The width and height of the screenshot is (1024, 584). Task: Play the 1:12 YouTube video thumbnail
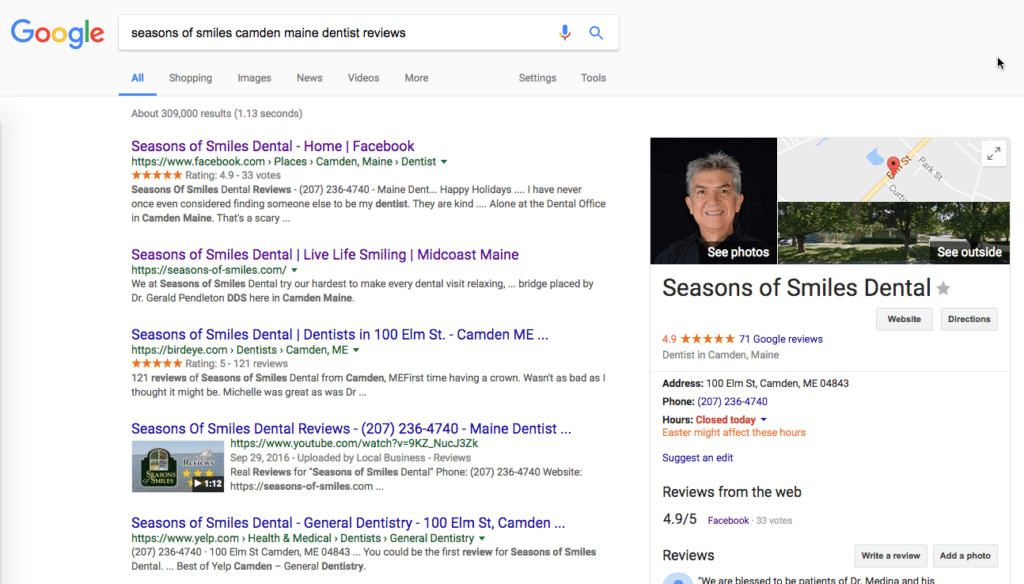point(178,466)
